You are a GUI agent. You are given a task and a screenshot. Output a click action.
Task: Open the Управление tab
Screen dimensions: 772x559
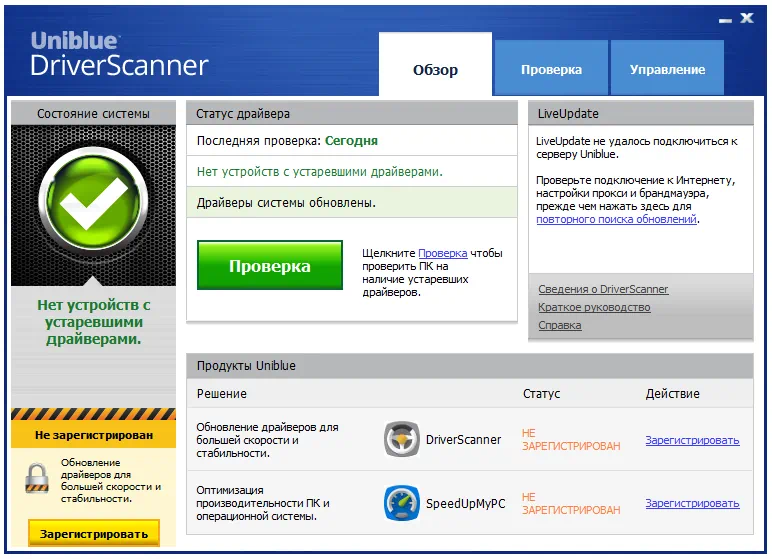[x=667, y=67]
